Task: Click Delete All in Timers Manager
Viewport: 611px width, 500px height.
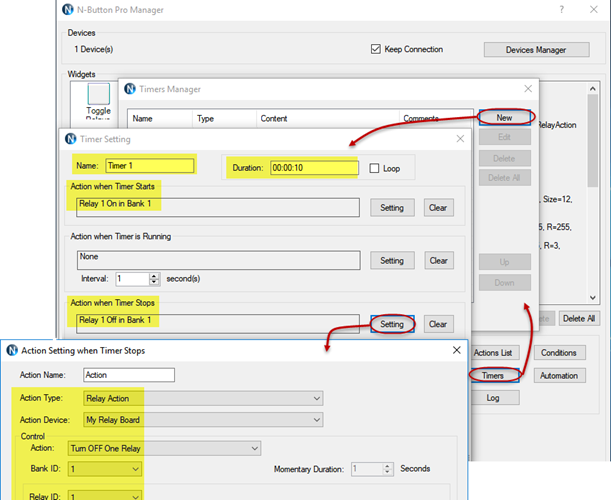Action: point(505,178)
